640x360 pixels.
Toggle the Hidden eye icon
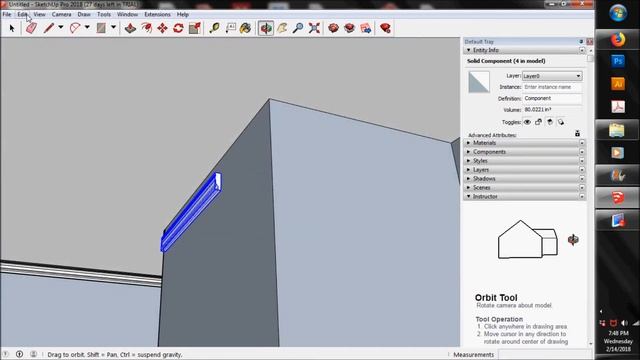[x=527, y=122]
